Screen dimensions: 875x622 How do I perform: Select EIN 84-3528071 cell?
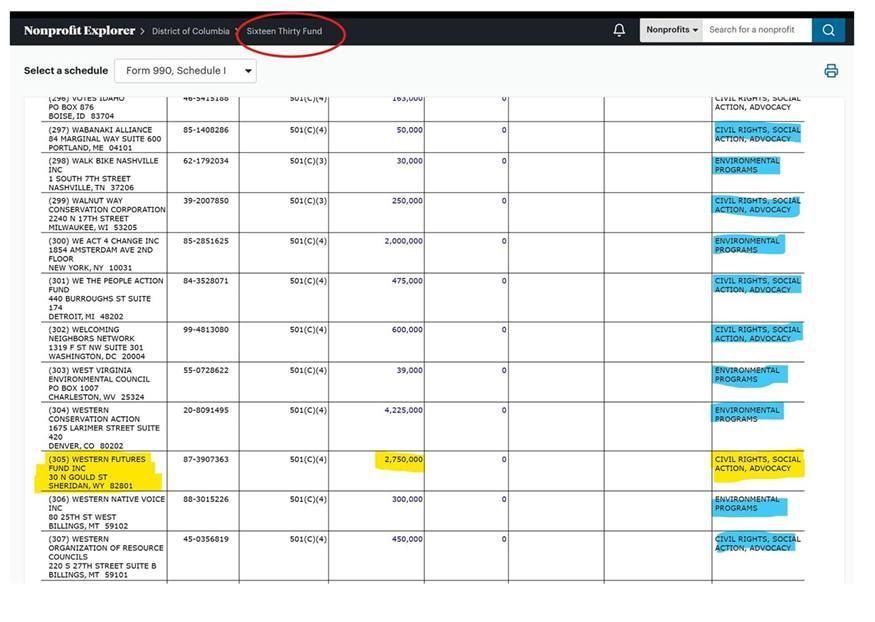(x=205, y=281)
